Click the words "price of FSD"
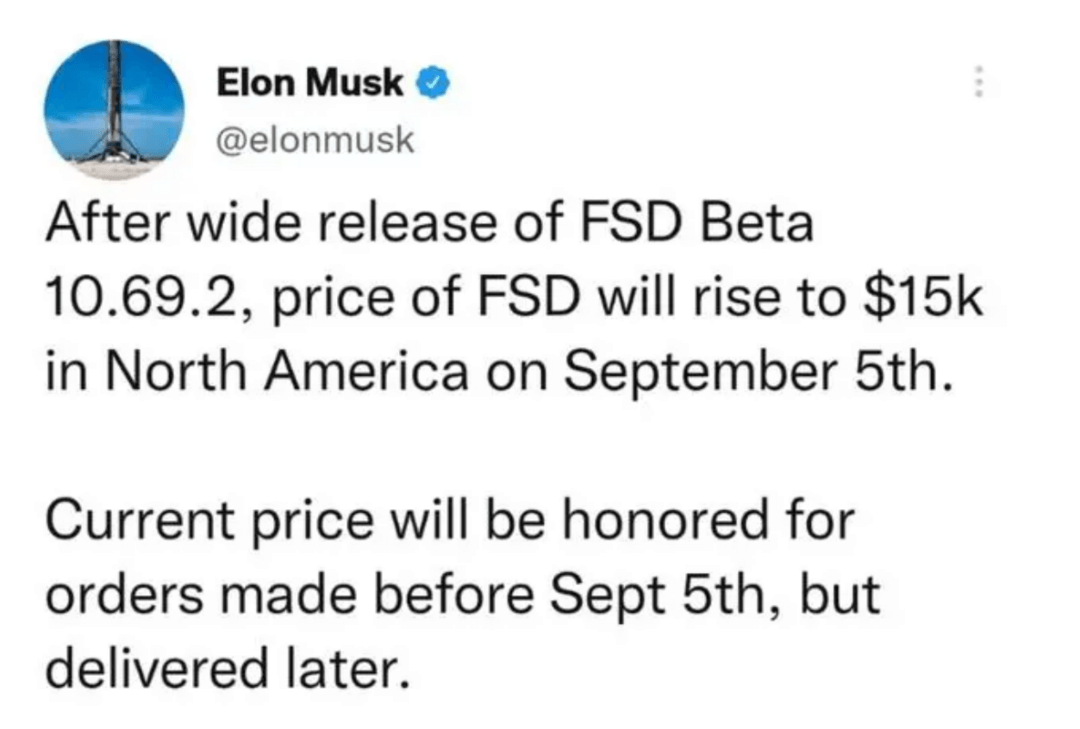 (x=427, y=299)
